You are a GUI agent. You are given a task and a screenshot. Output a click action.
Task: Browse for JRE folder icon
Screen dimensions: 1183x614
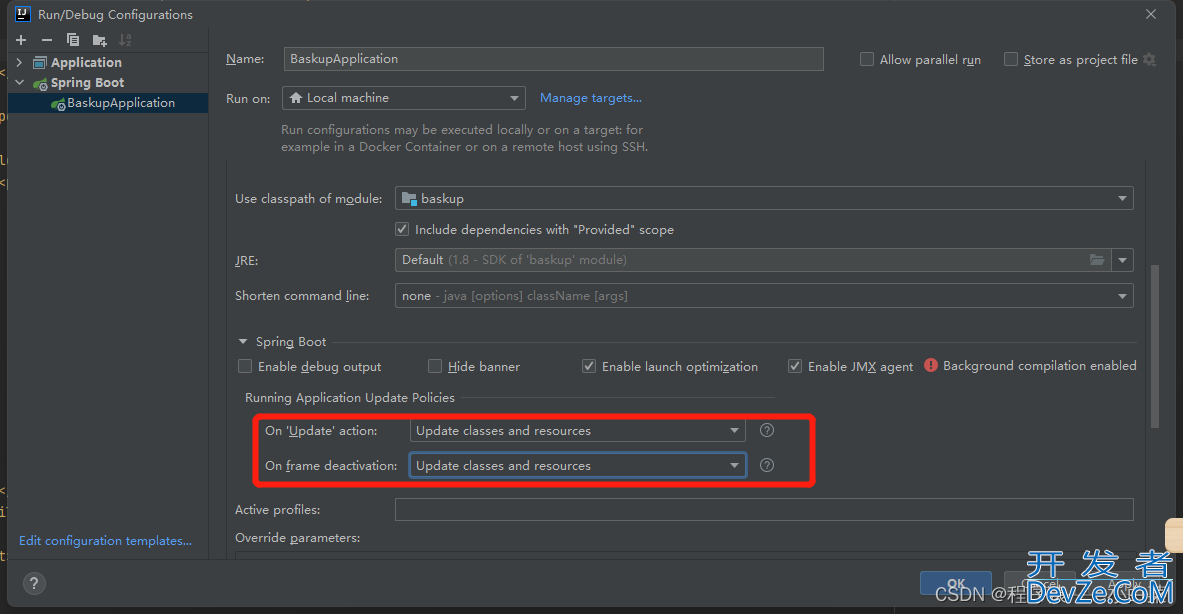point(1097,260)
